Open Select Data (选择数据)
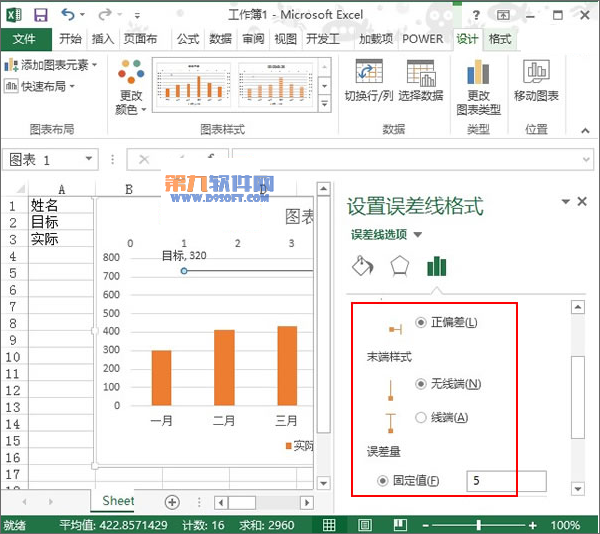 (x=421, y=80)
